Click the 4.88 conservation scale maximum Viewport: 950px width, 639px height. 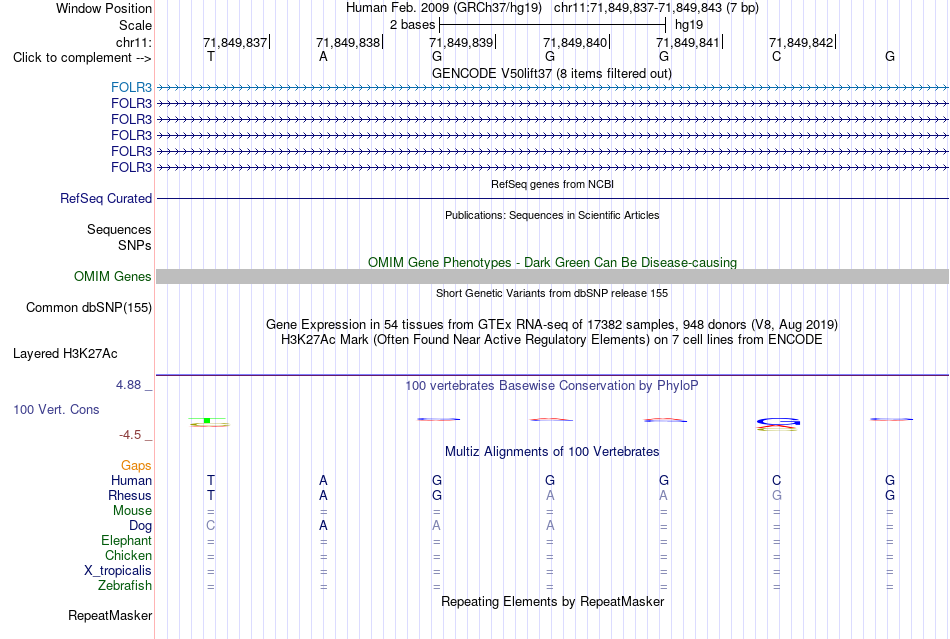(x=128, y=385)
